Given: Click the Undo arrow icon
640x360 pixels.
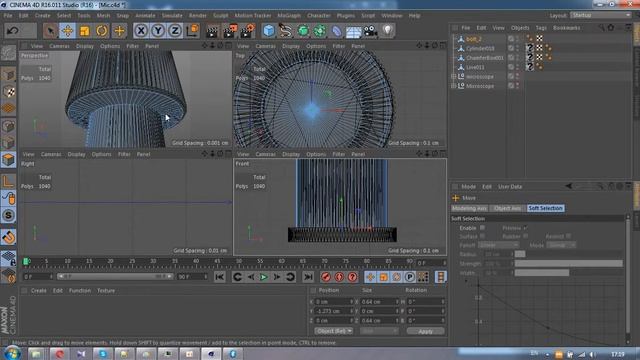Looking at the screenshot, I should (x=13, y=31).
